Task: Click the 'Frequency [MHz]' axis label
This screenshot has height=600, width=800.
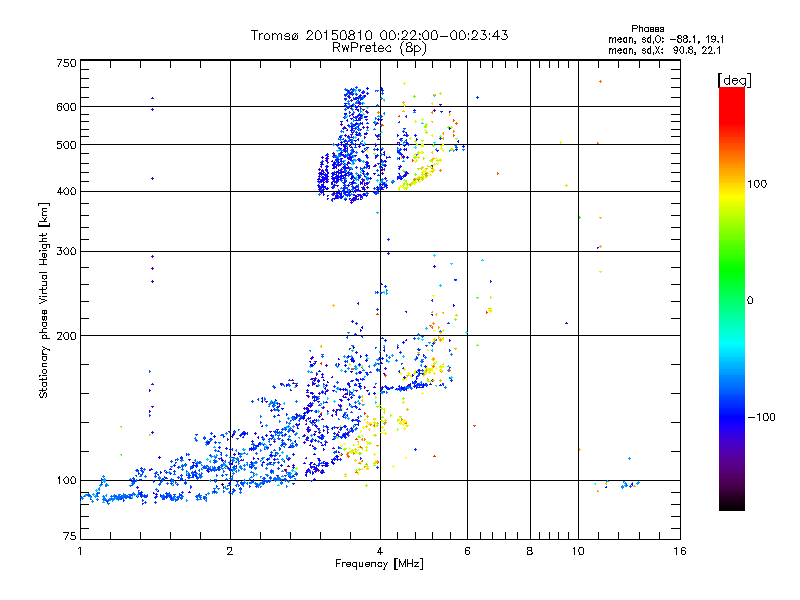Action: point(379,564)
